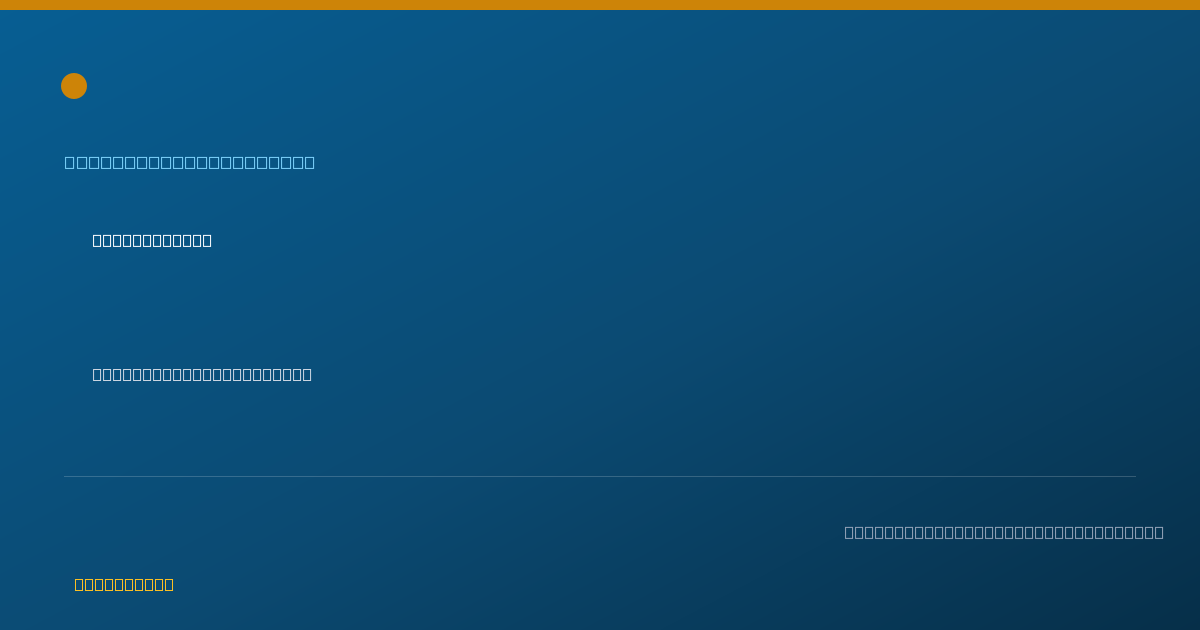Select the light-blue heading text line
Image resolution: width=1200 pixels, height=630 pixels.
coord(190,162)
